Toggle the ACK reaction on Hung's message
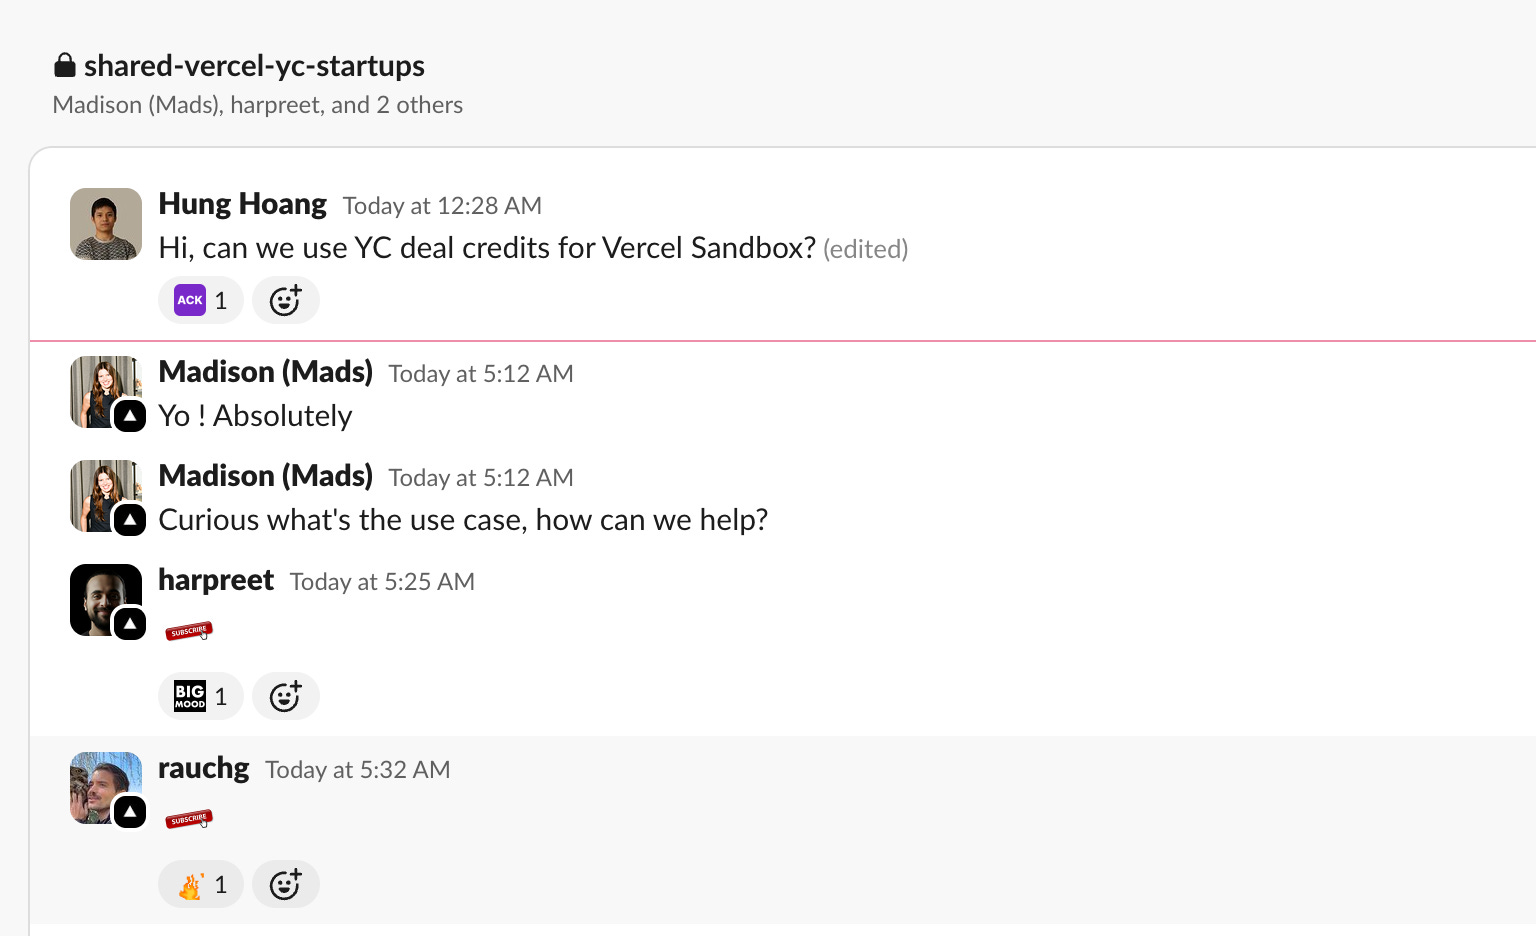 201,300
